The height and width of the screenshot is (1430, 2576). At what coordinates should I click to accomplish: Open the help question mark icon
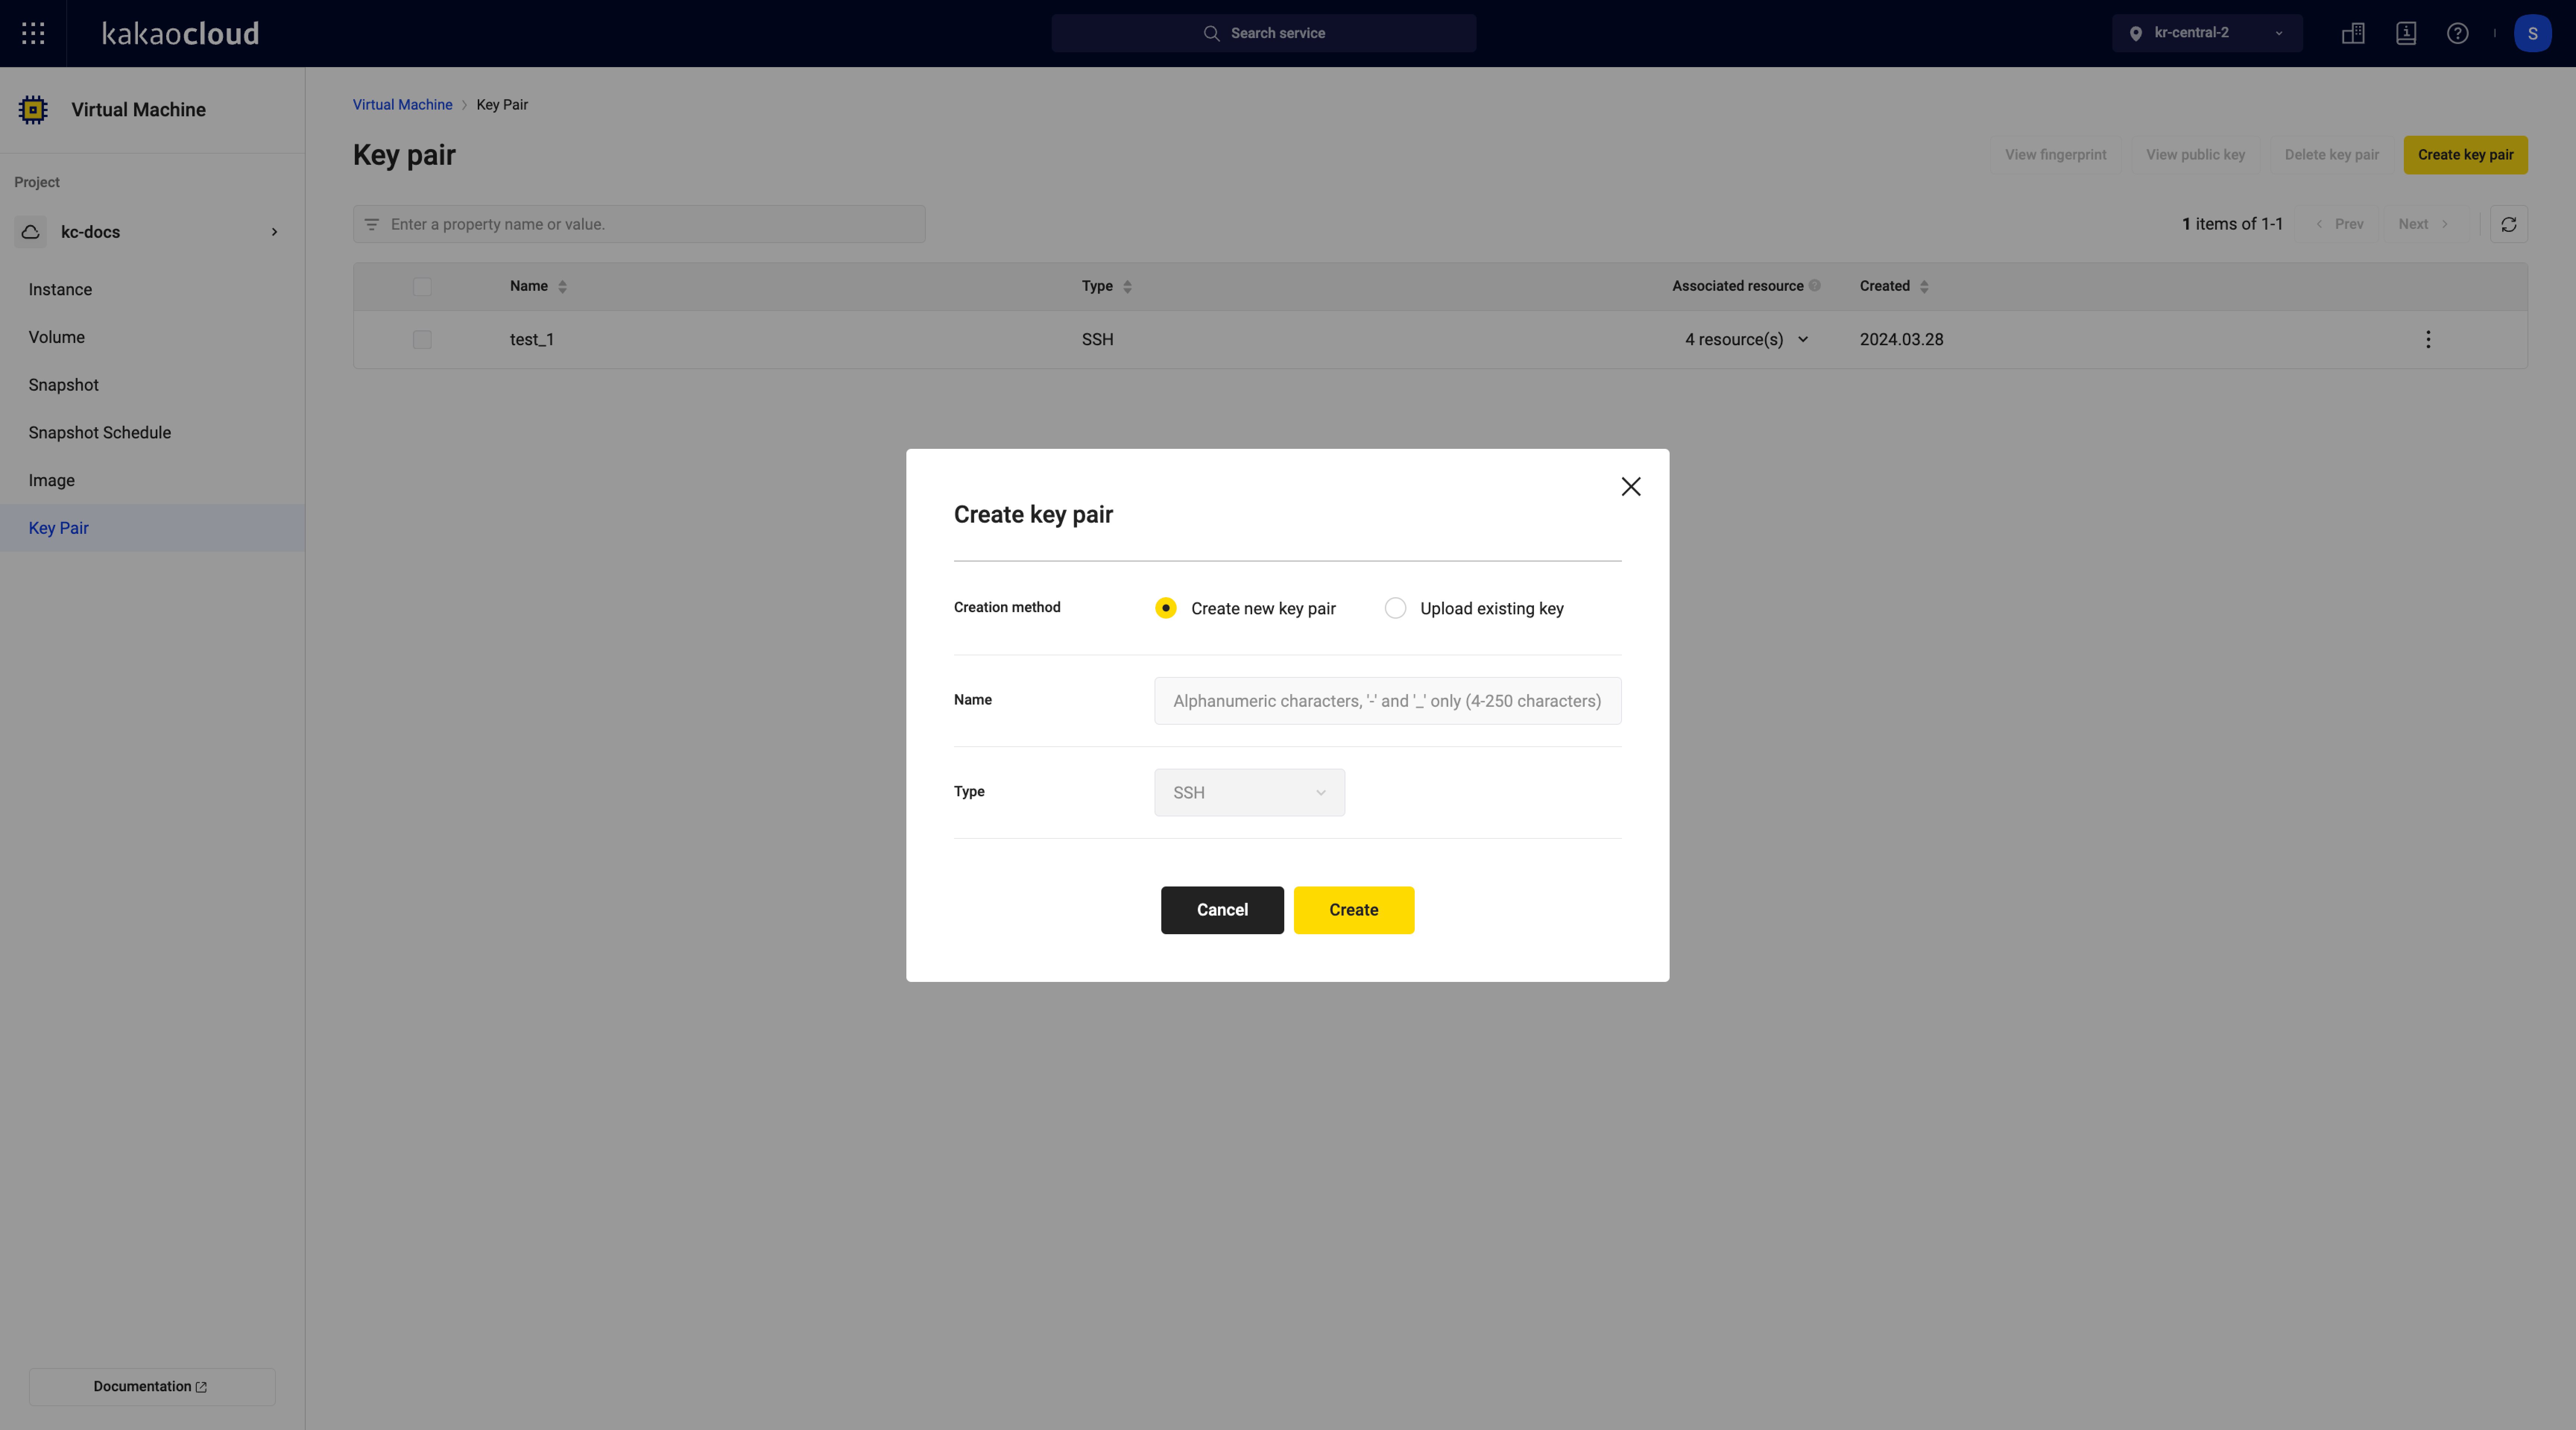click(x=2457, y=33)
